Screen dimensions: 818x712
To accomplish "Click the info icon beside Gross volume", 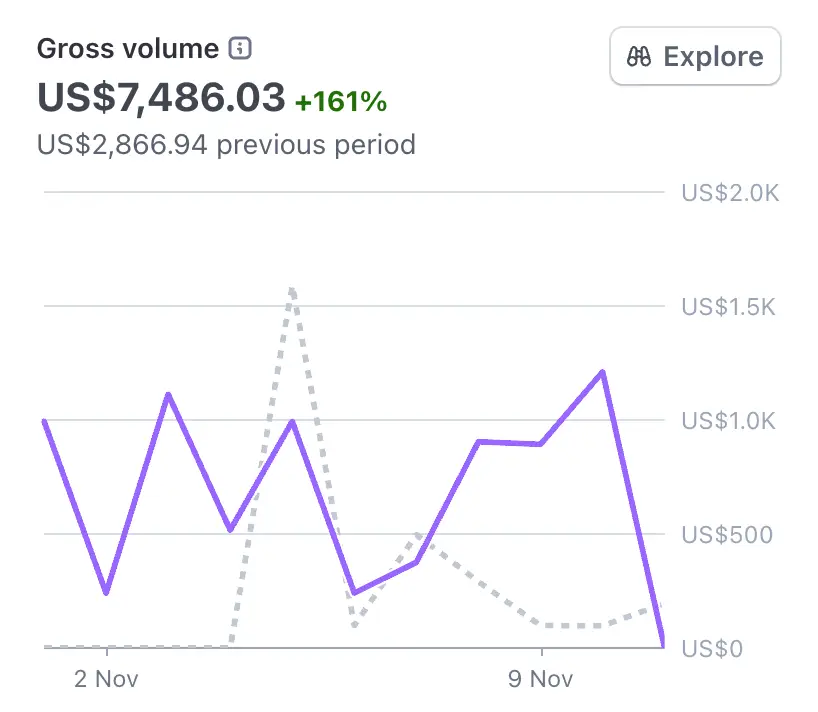I will coord(239,48).
